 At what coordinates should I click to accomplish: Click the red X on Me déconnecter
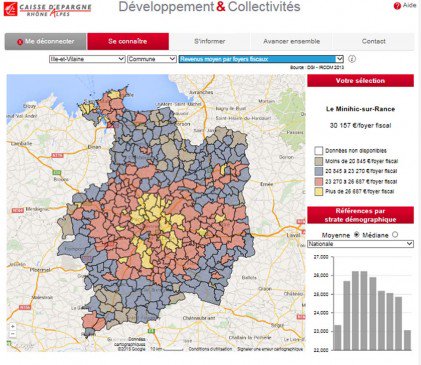click(20, 42)
